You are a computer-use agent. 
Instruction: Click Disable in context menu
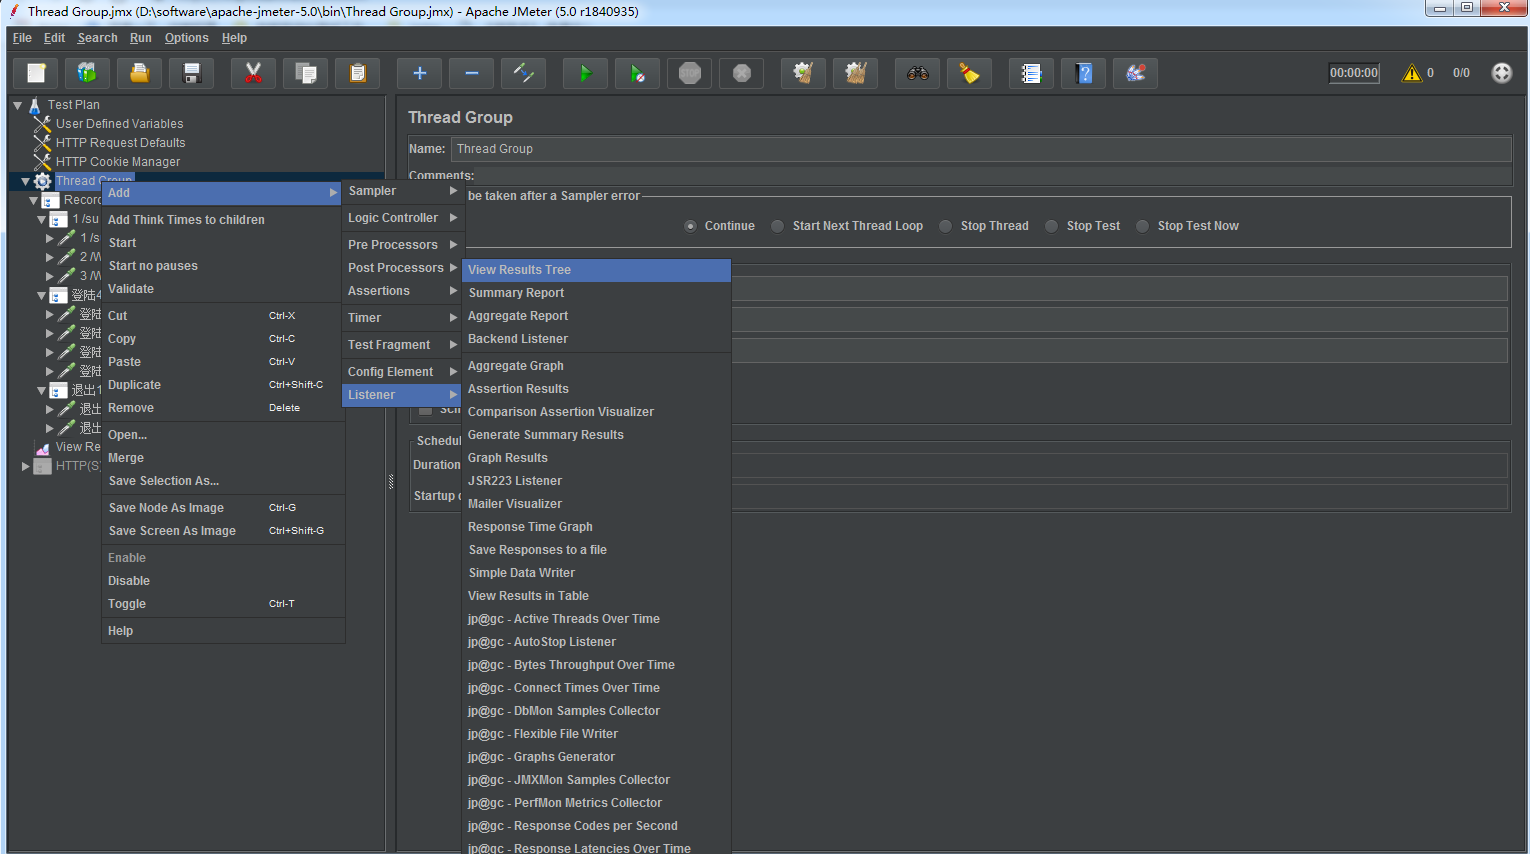pos(222,581)
